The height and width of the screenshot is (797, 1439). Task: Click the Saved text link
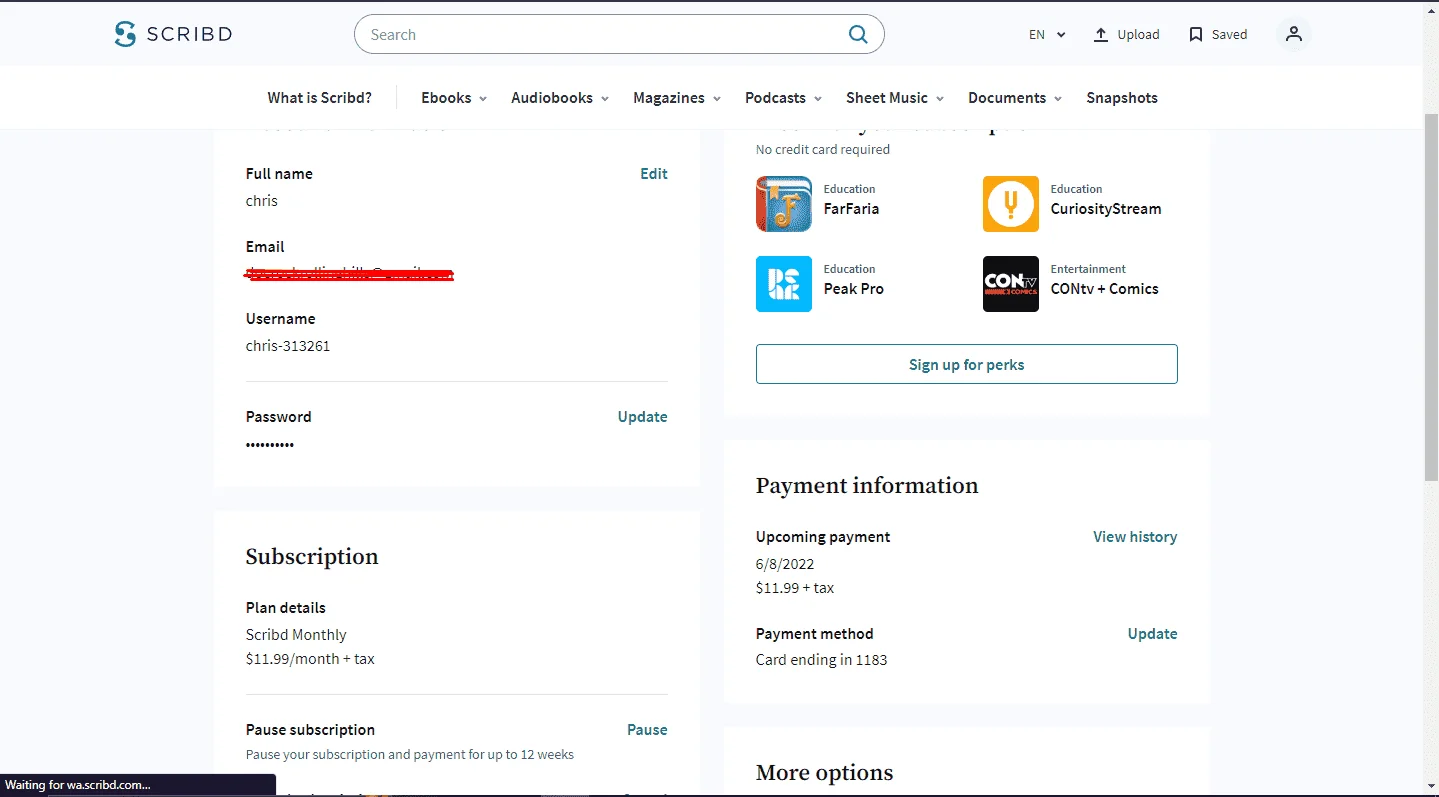1229,34
